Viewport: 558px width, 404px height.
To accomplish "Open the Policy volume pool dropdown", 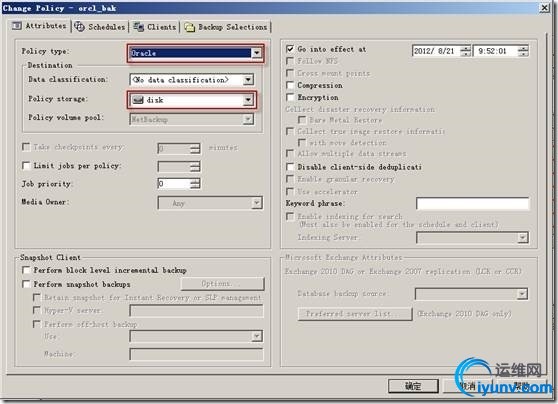I will tap(248, 120).
